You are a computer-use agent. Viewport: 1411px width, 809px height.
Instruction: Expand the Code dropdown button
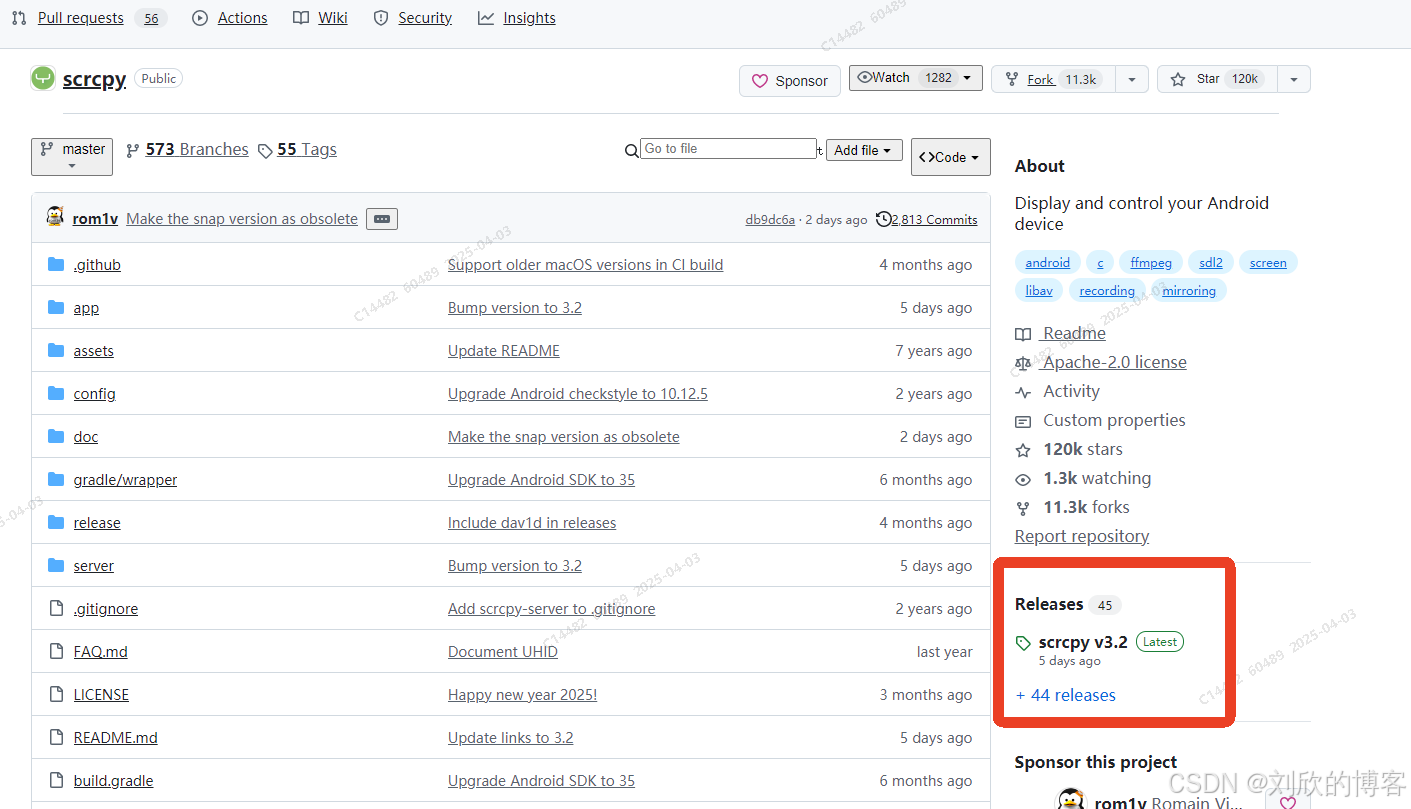(x=951, y=157)
